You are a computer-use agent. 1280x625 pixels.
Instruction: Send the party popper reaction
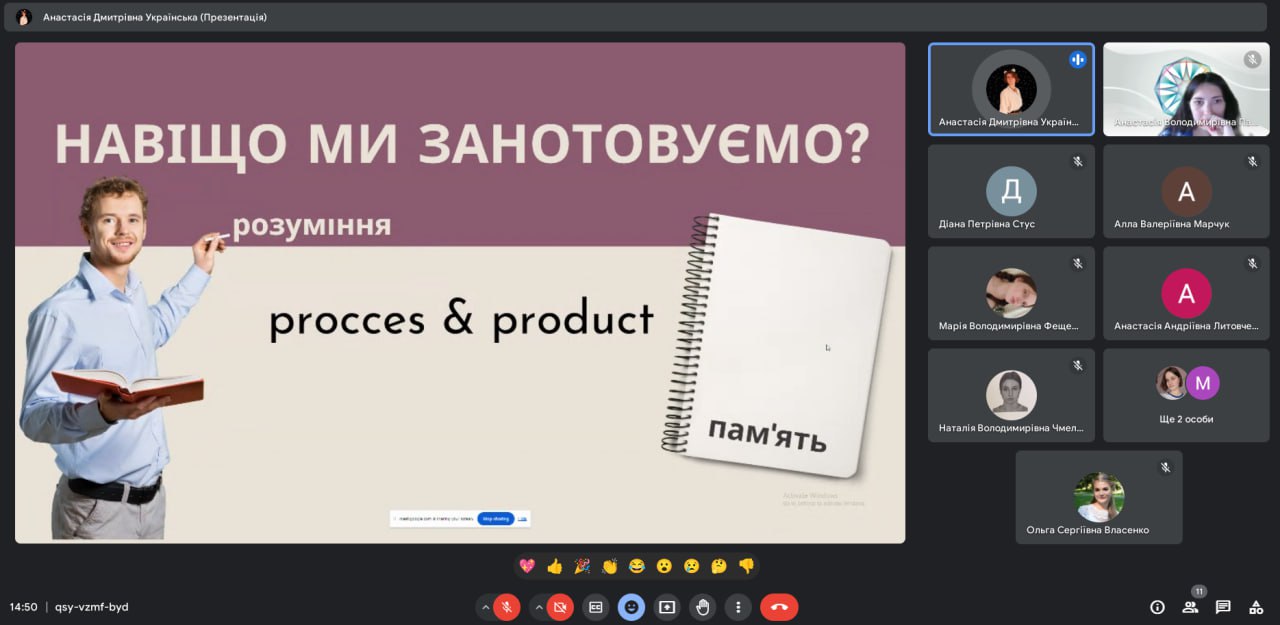pyautogui.click(x=582, y=566)
